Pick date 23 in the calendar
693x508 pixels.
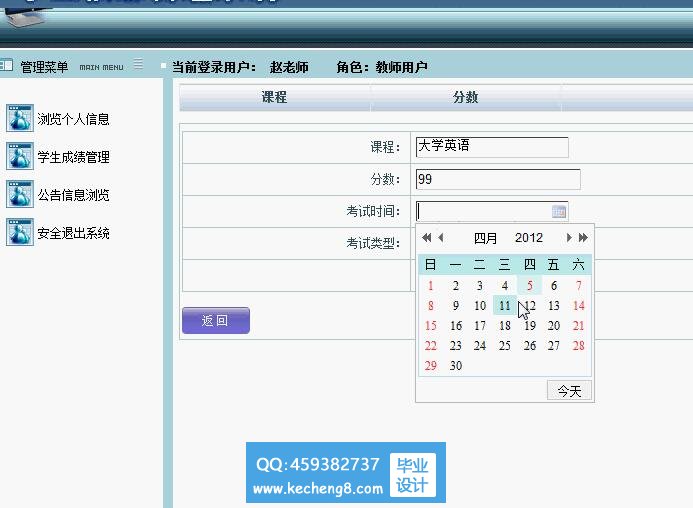[x=456, y=346]
